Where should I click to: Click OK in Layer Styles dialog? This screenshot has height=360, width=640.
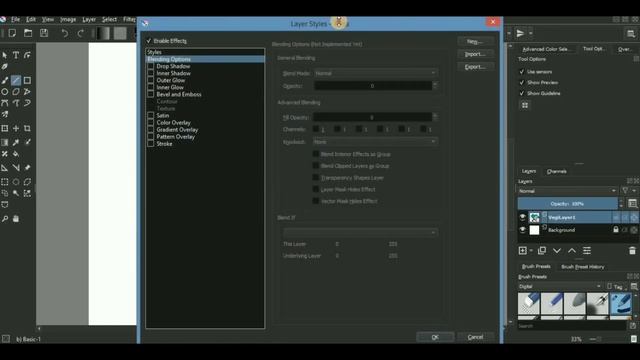point(435,337)
